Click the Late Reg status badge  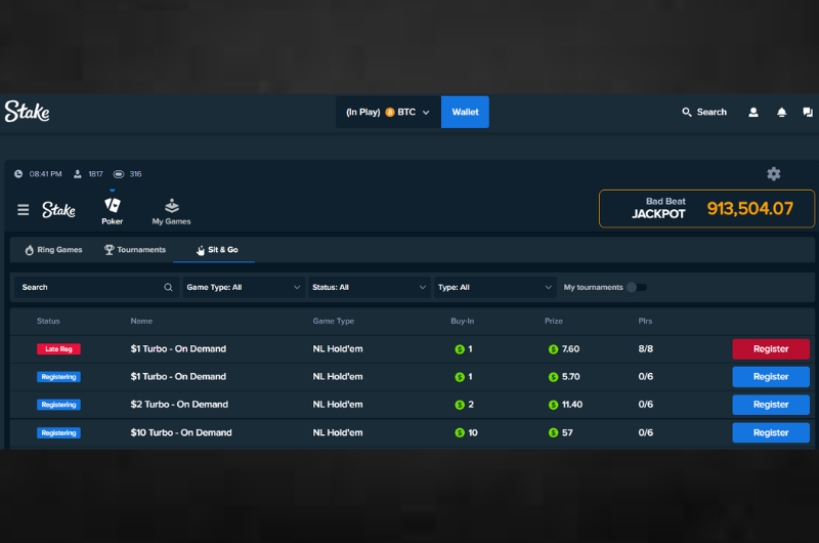coord(58,349)
